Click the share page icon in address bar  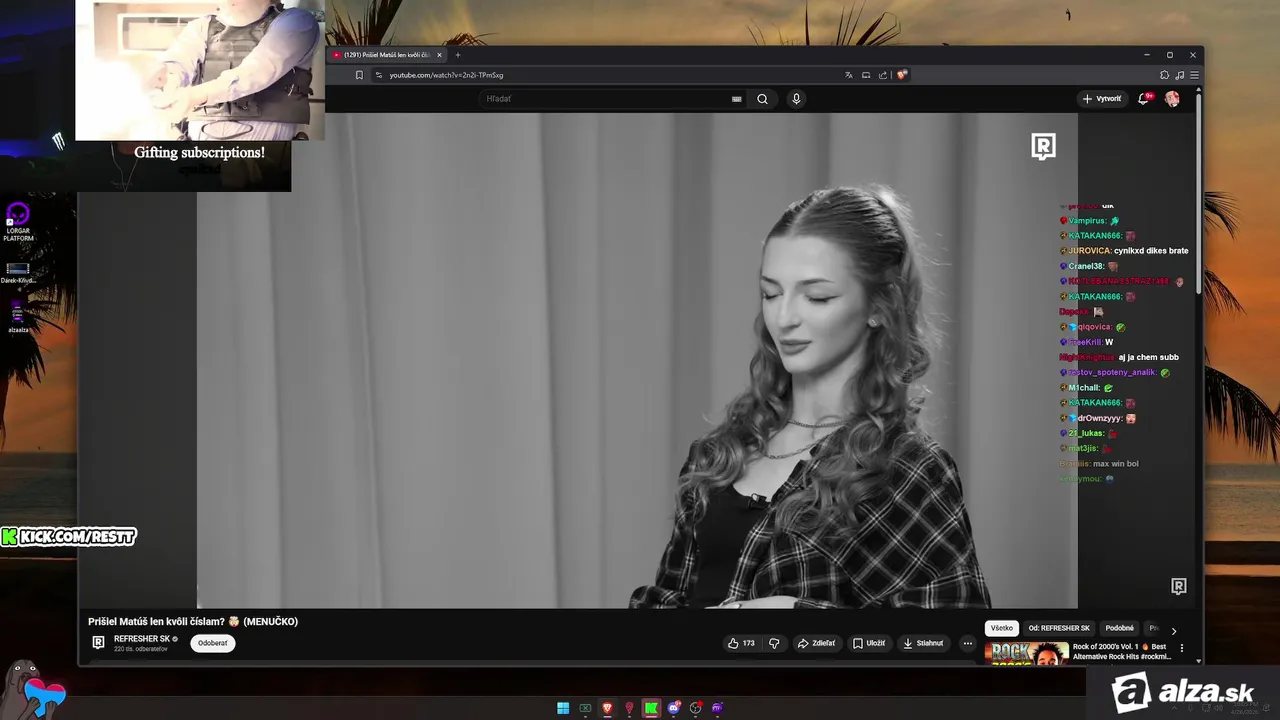point(883,75)
